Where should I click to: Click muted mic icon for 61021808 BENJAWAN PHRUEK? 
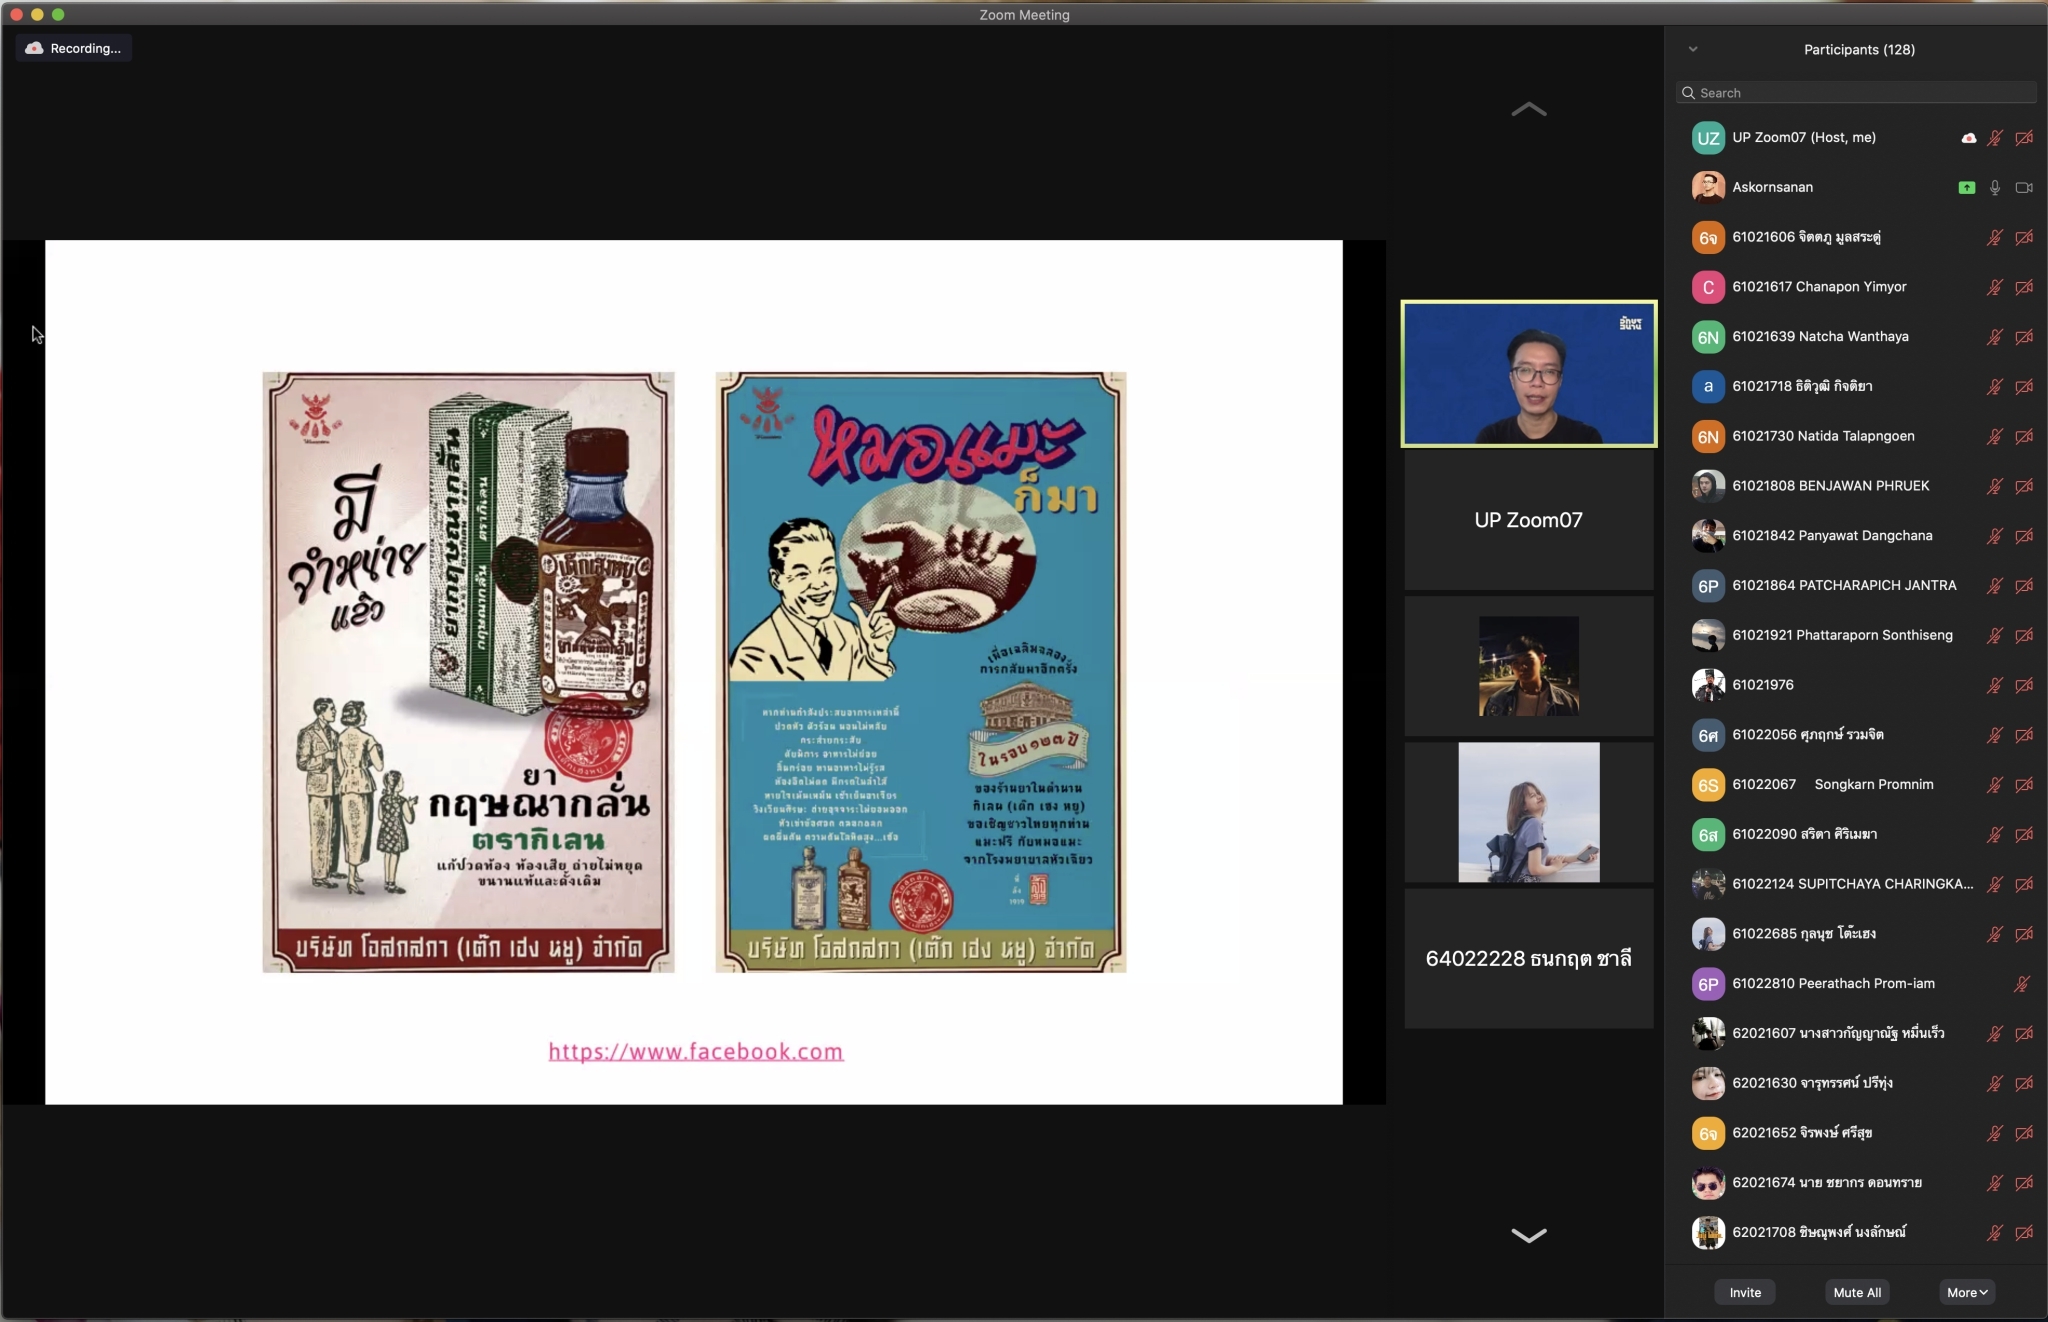click(x=1995, y=486)
